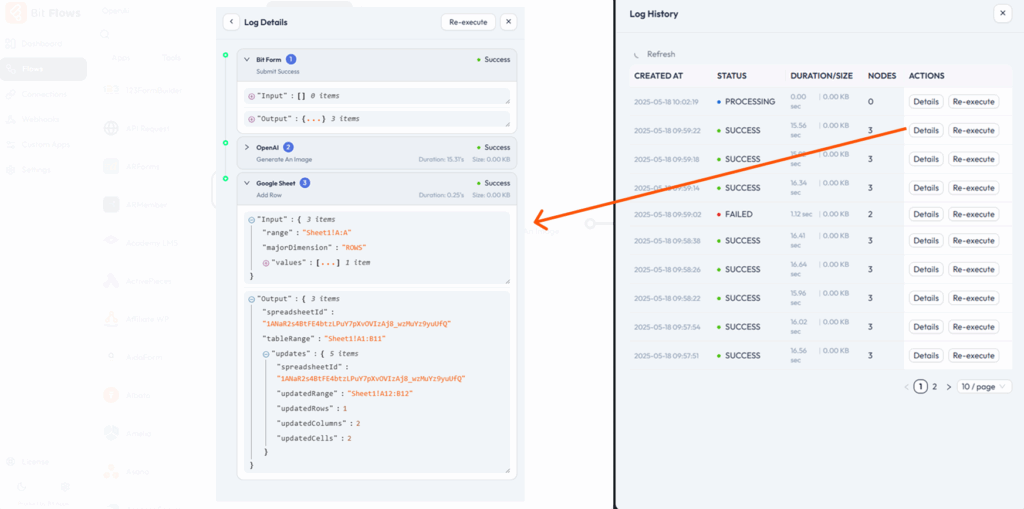Go to page 2 of log history
The width and height of the screenshot is (1024, 509).
point(935,387)
